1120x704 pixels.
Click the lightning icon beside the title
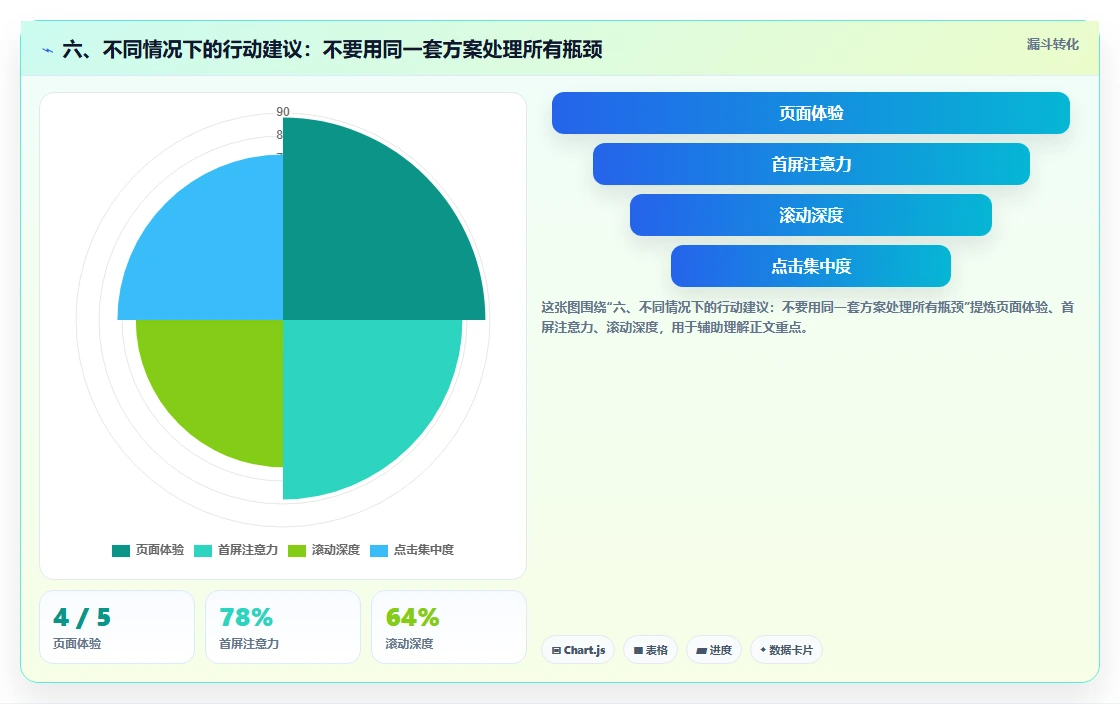tap(48, 50)
